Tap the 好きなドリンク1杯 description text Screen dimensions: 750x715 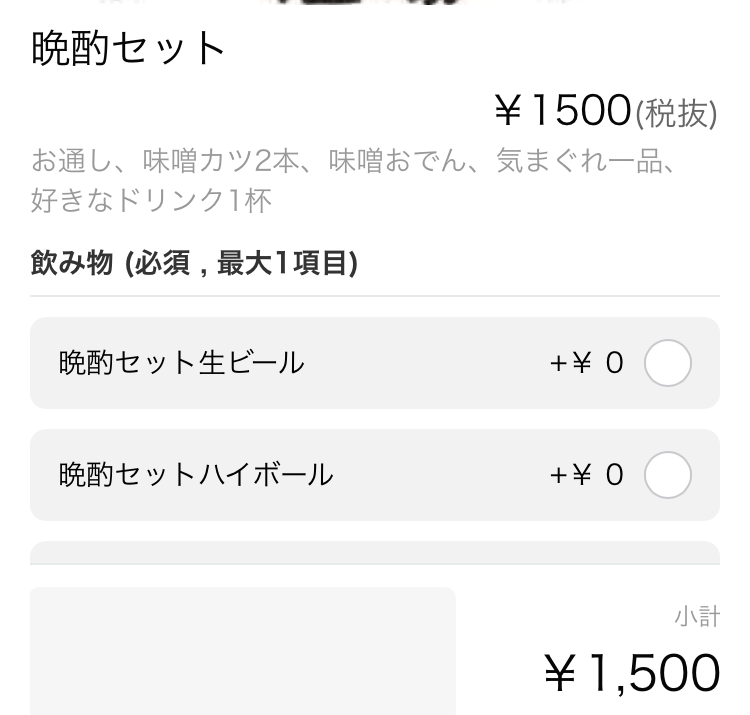[150, 200]
